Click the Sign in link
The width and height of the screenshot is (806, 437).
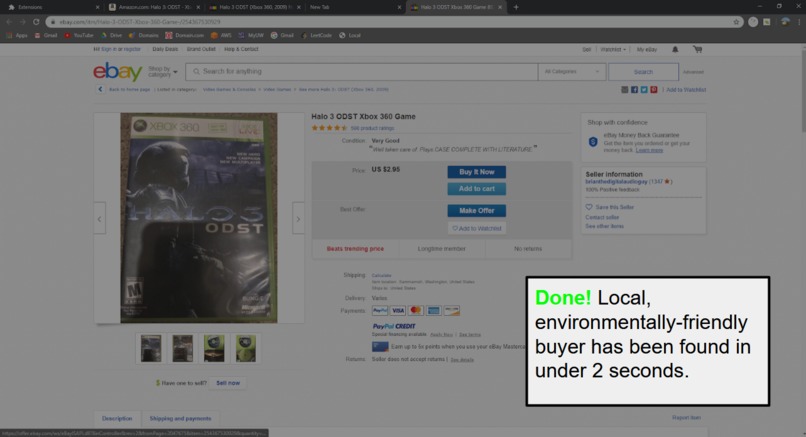[108, 49]
